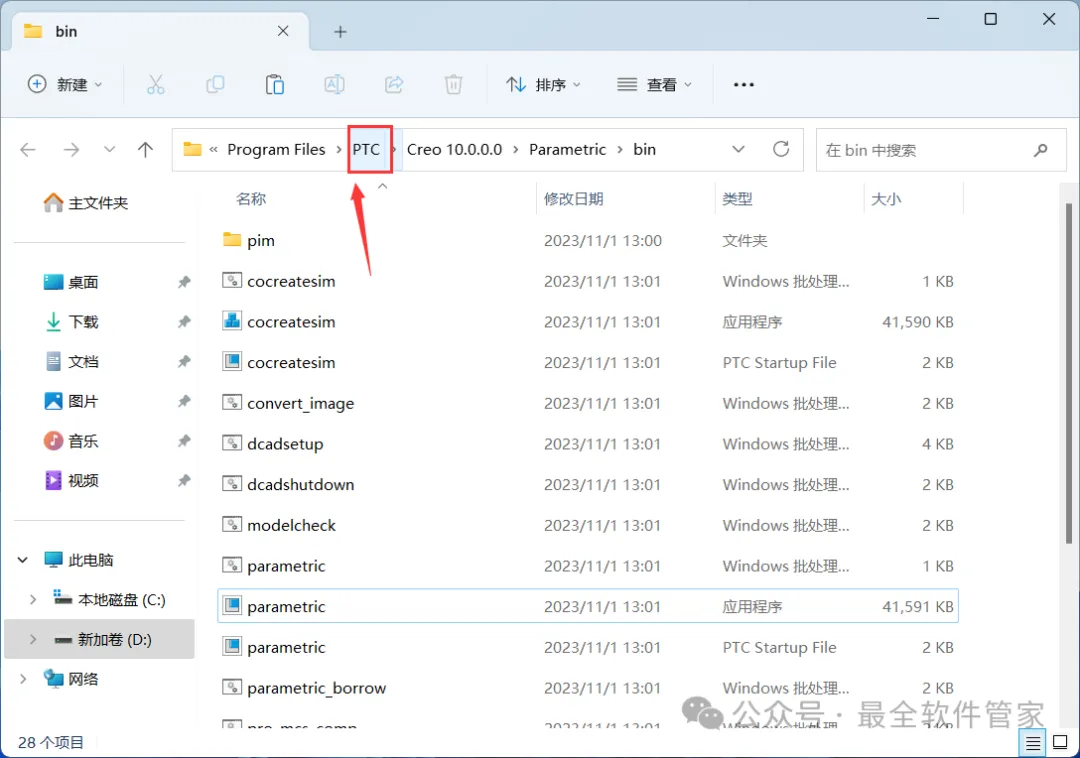Click the Rename icon in toolbar
This screenshot has width=1080, height=758.
(334, 85)
